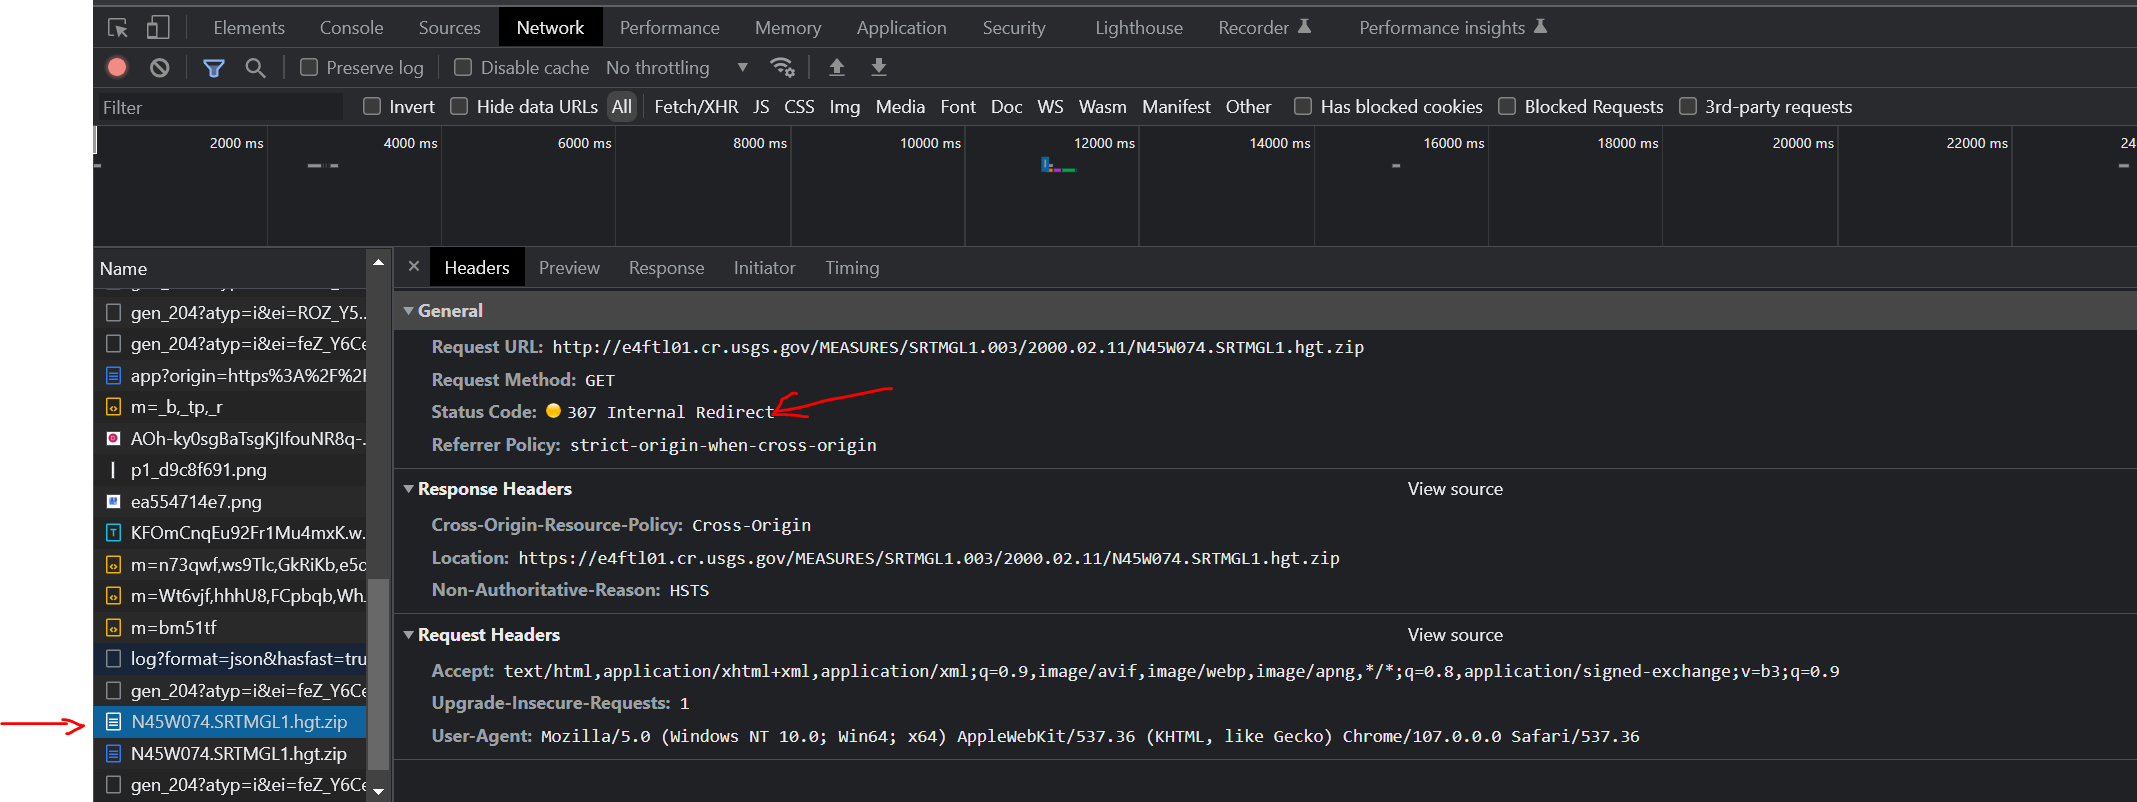Open the network search magnifier icon

click(255, 67)
